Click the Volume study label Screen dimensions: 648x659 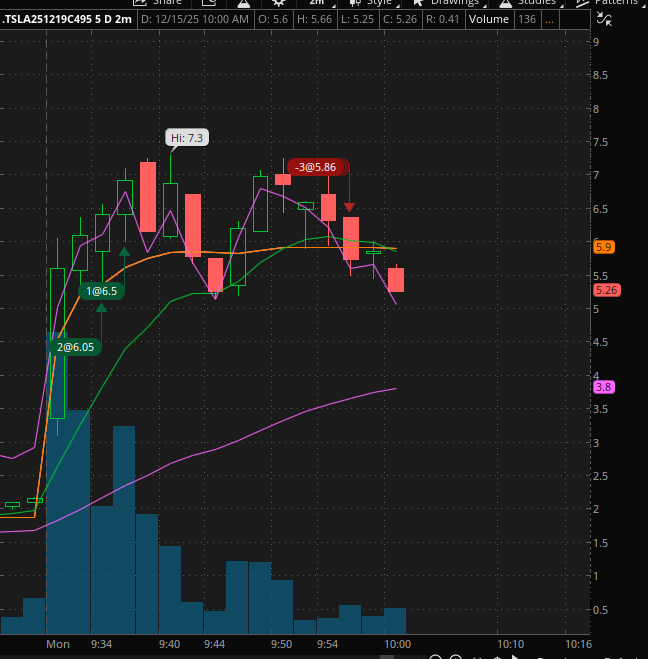[x=489, y=19]
